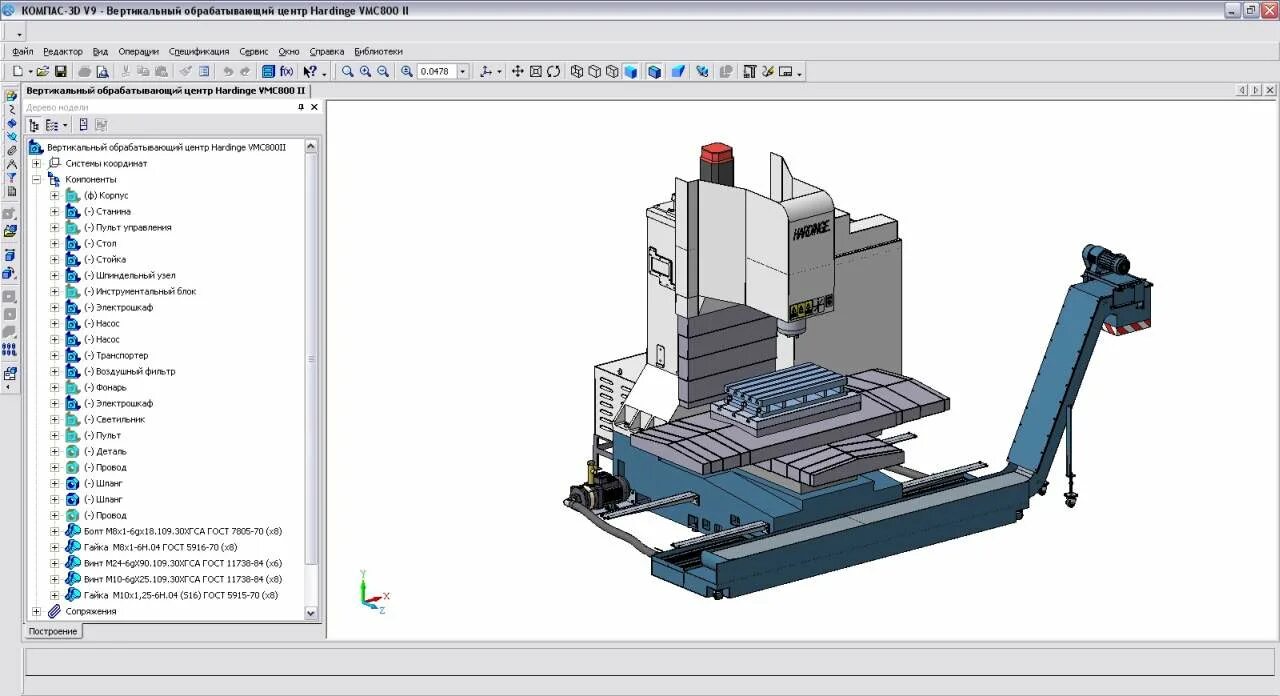Expand the Сопряжения tree node

[37, 611]
